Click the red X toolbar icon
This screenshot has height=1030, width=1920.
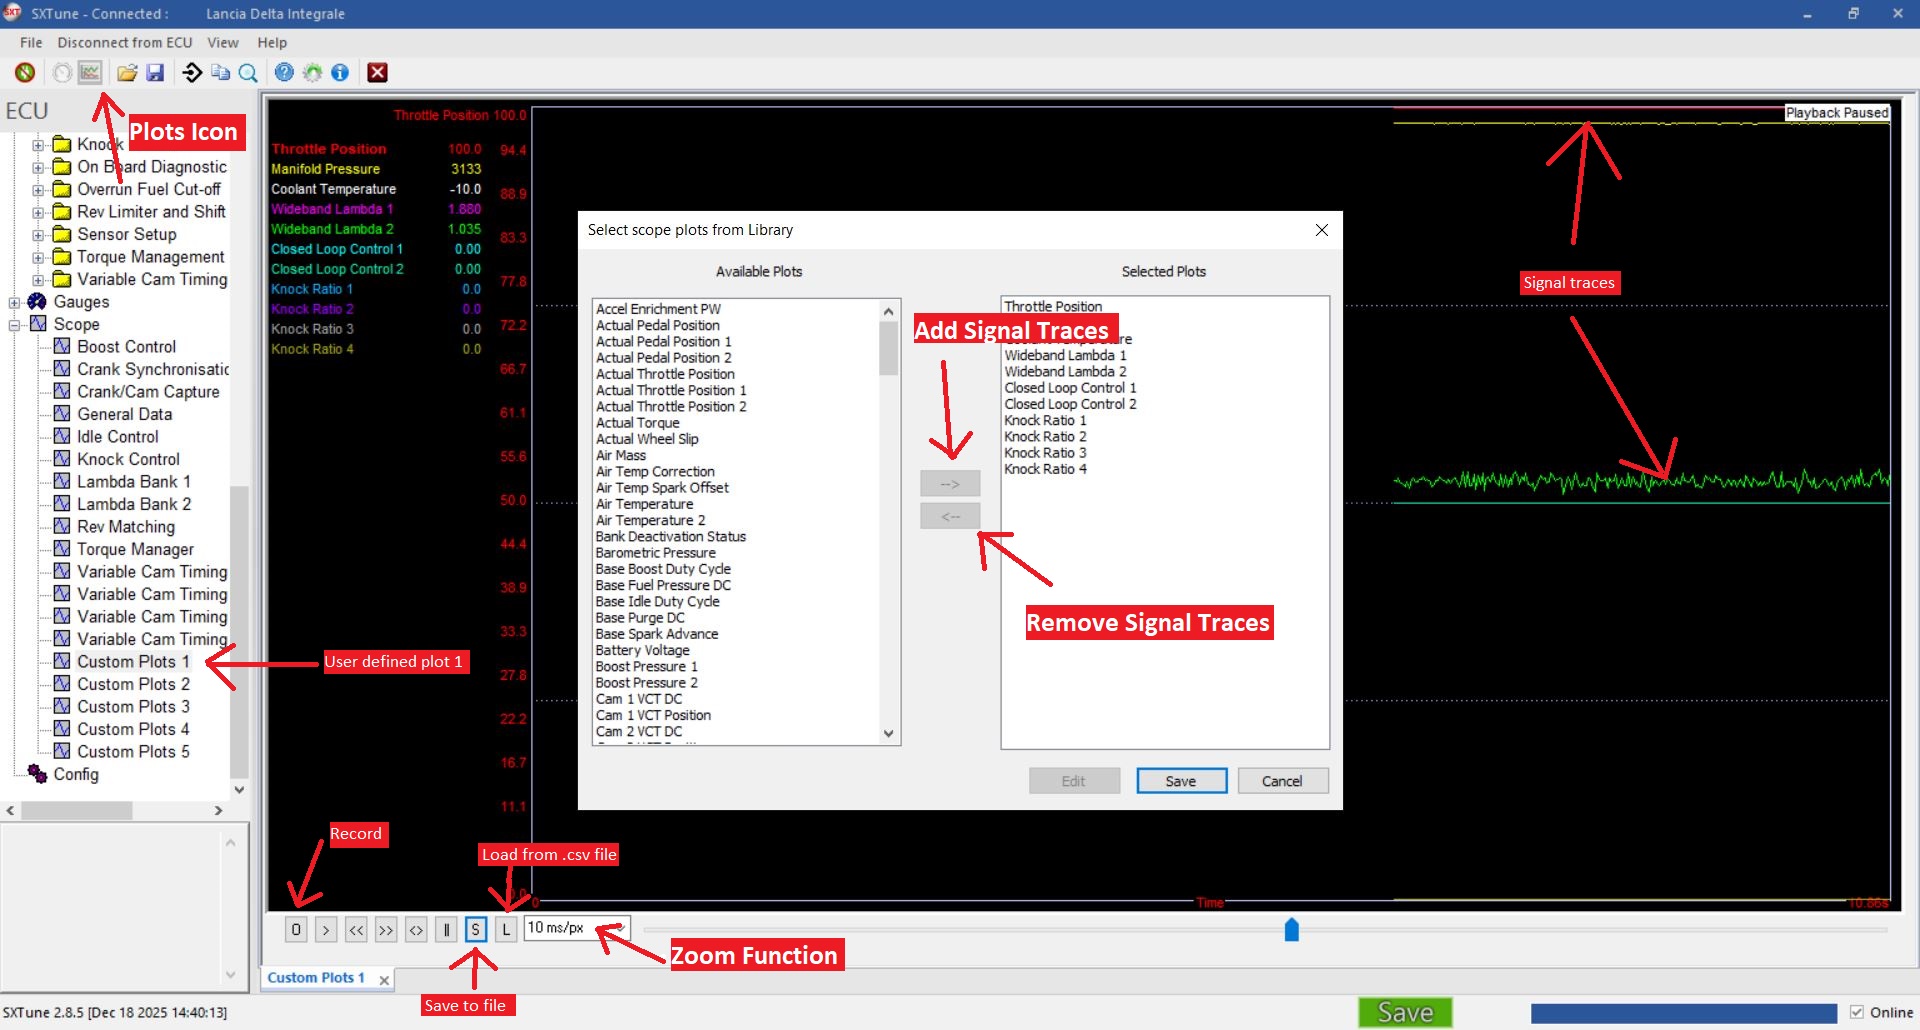[377, 73]
